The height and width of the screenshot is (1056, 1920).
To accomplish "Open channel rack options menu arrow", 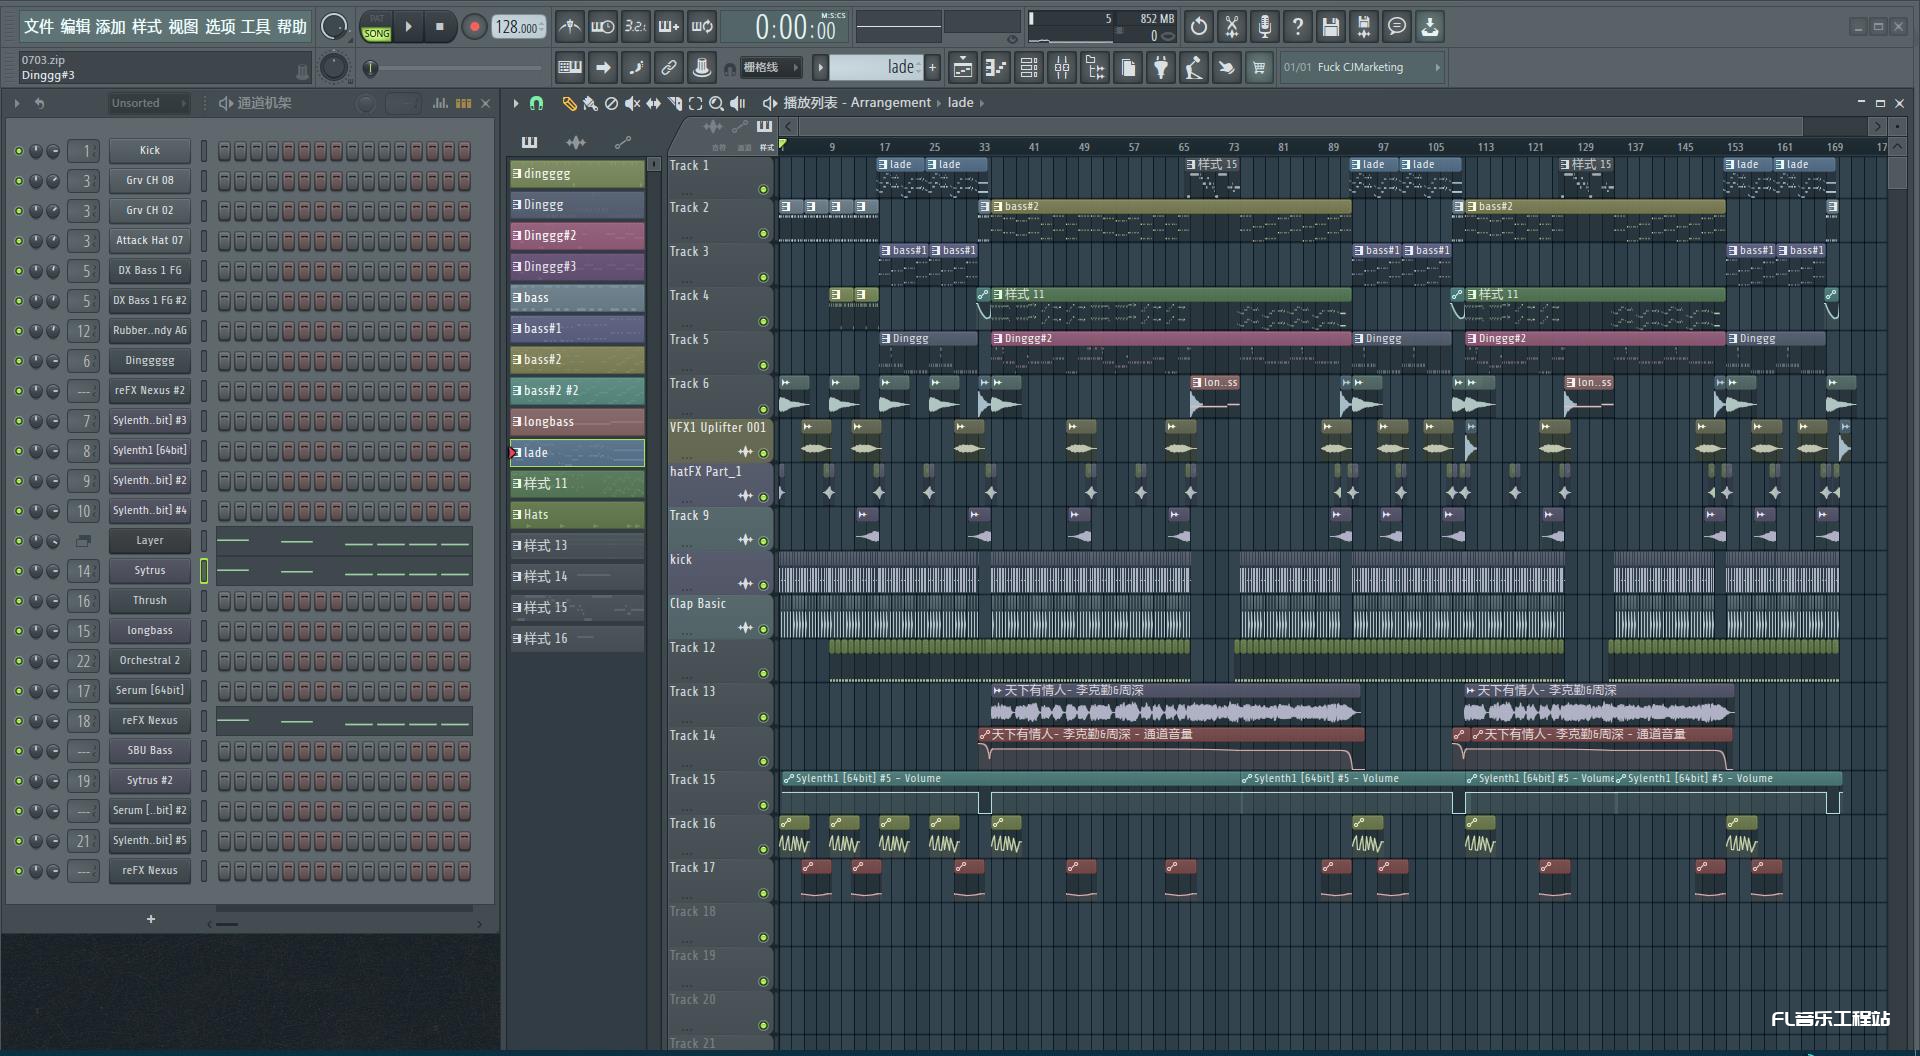I will pos(17,103).
